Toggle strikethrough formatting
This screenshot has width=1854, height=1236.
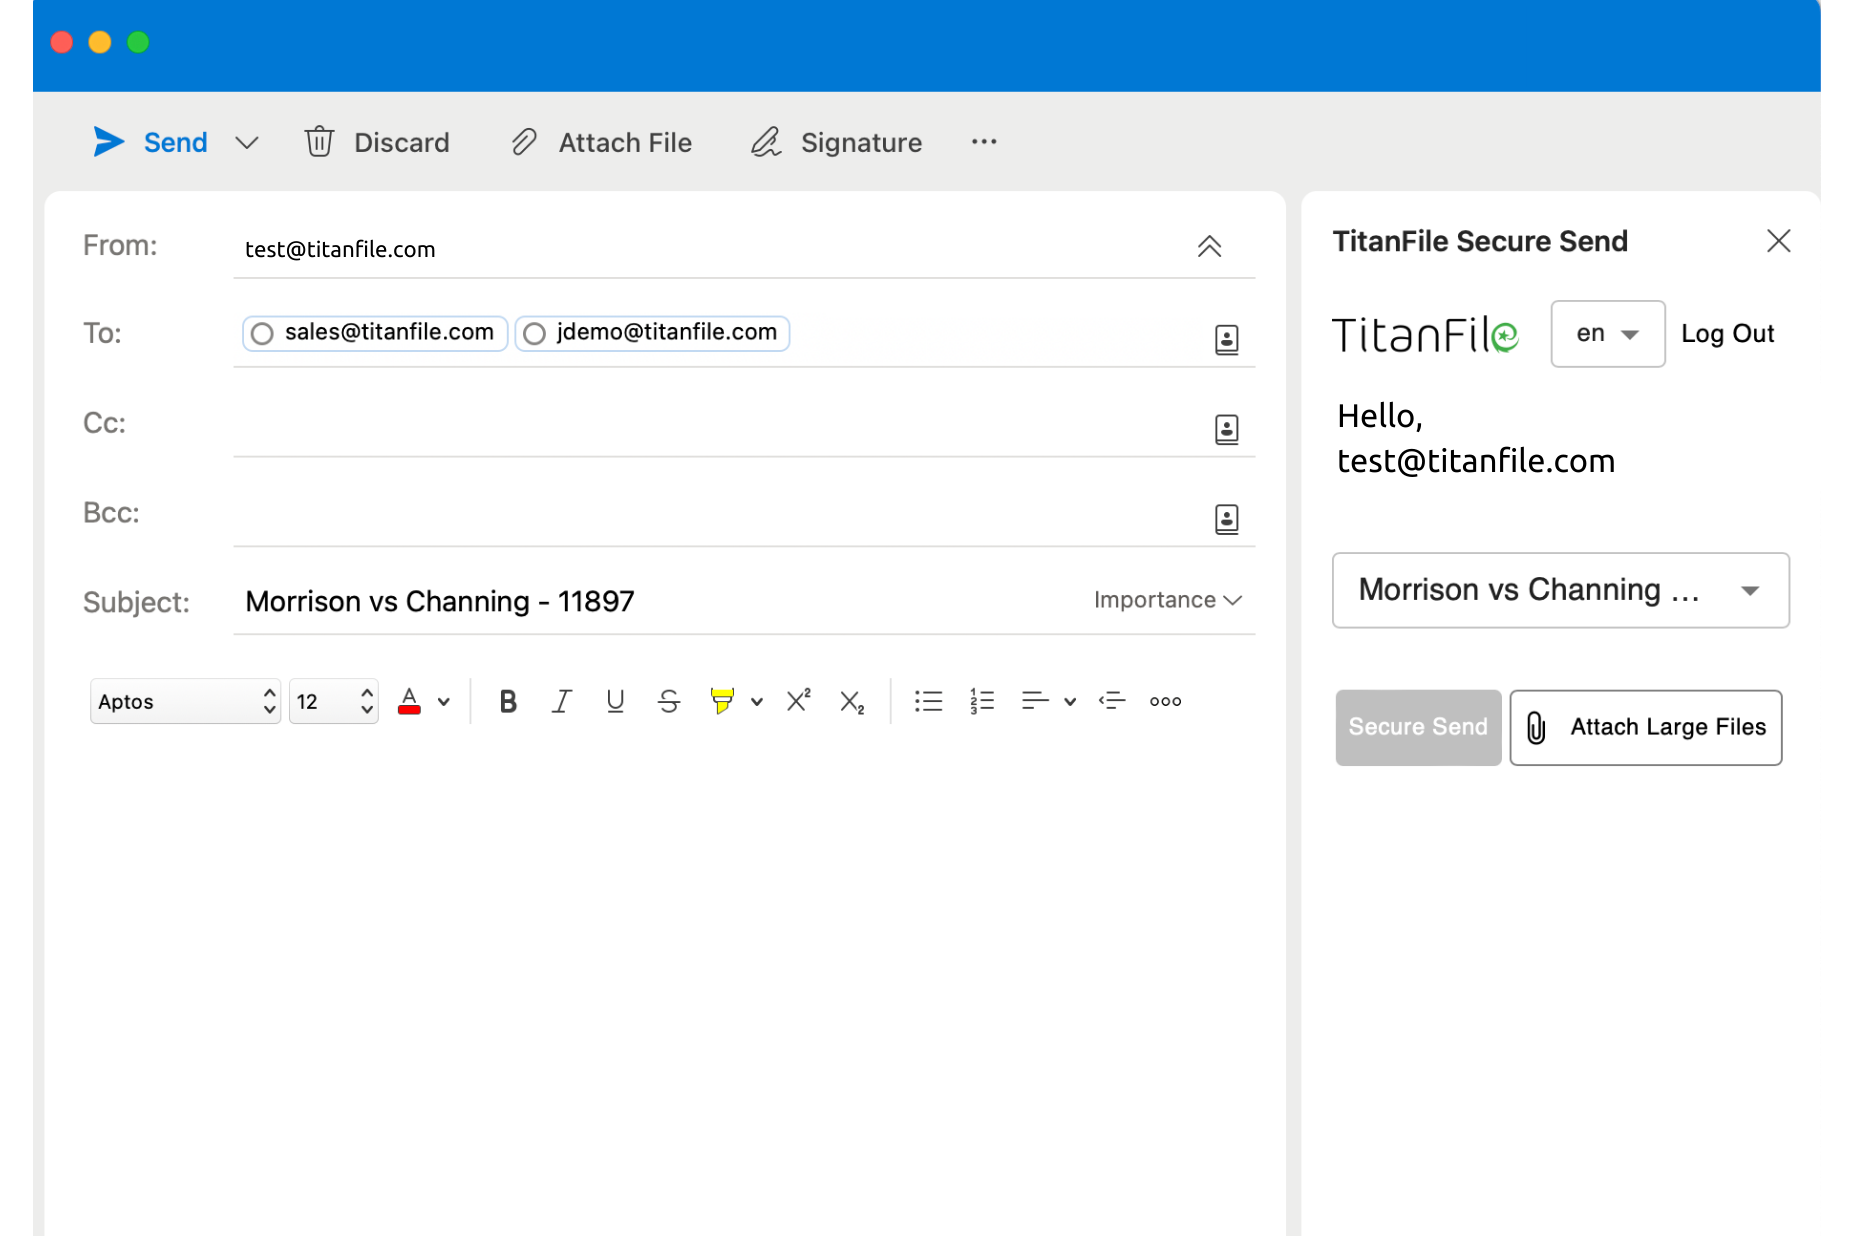click(669, 702)
